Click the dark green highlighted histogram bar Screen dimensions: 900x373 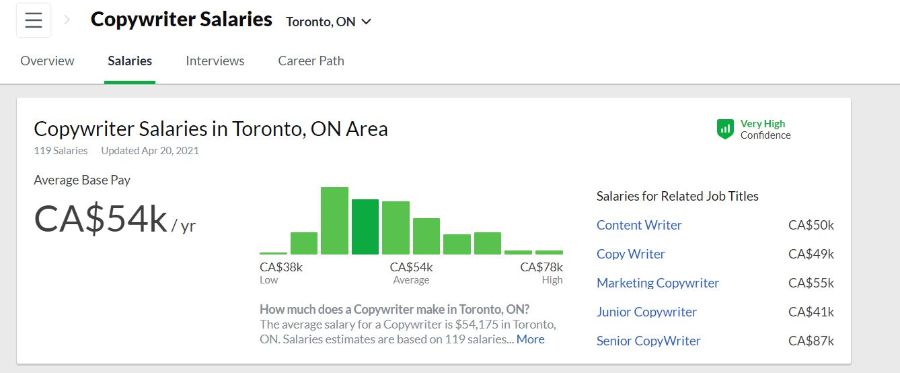(365, 227)
